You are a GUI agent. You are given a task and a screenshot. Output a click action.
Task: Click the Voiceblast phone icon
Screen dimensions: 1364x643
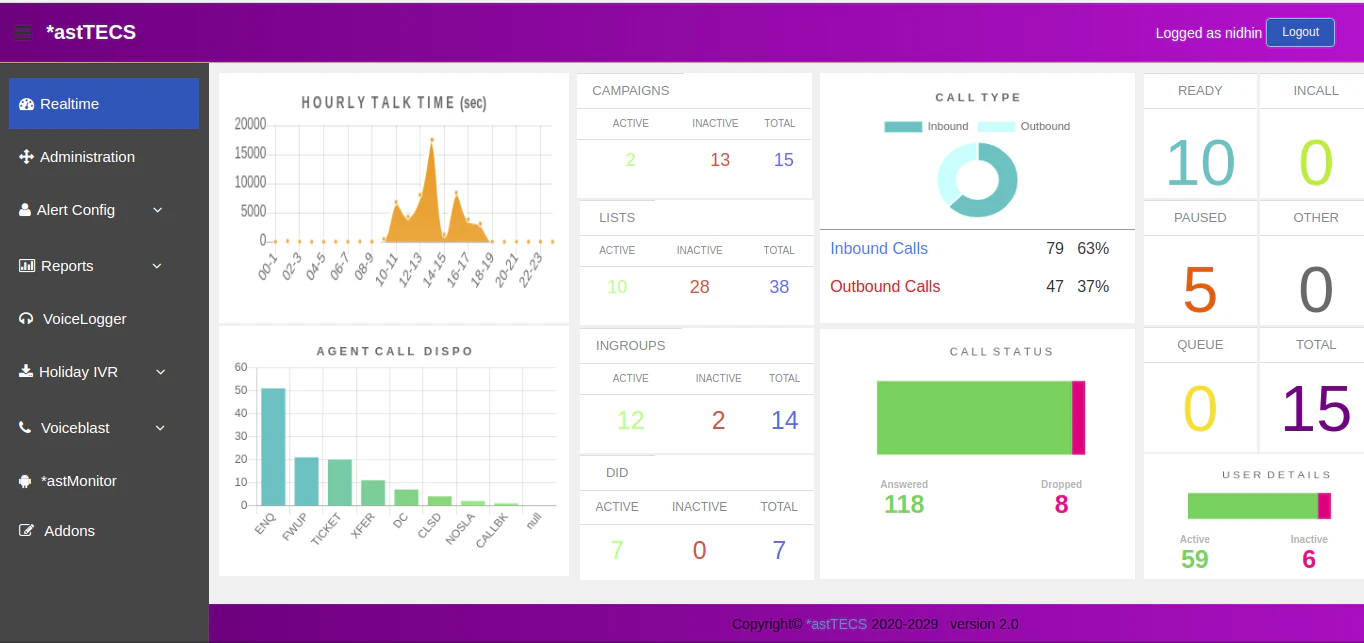pos(24,428)
